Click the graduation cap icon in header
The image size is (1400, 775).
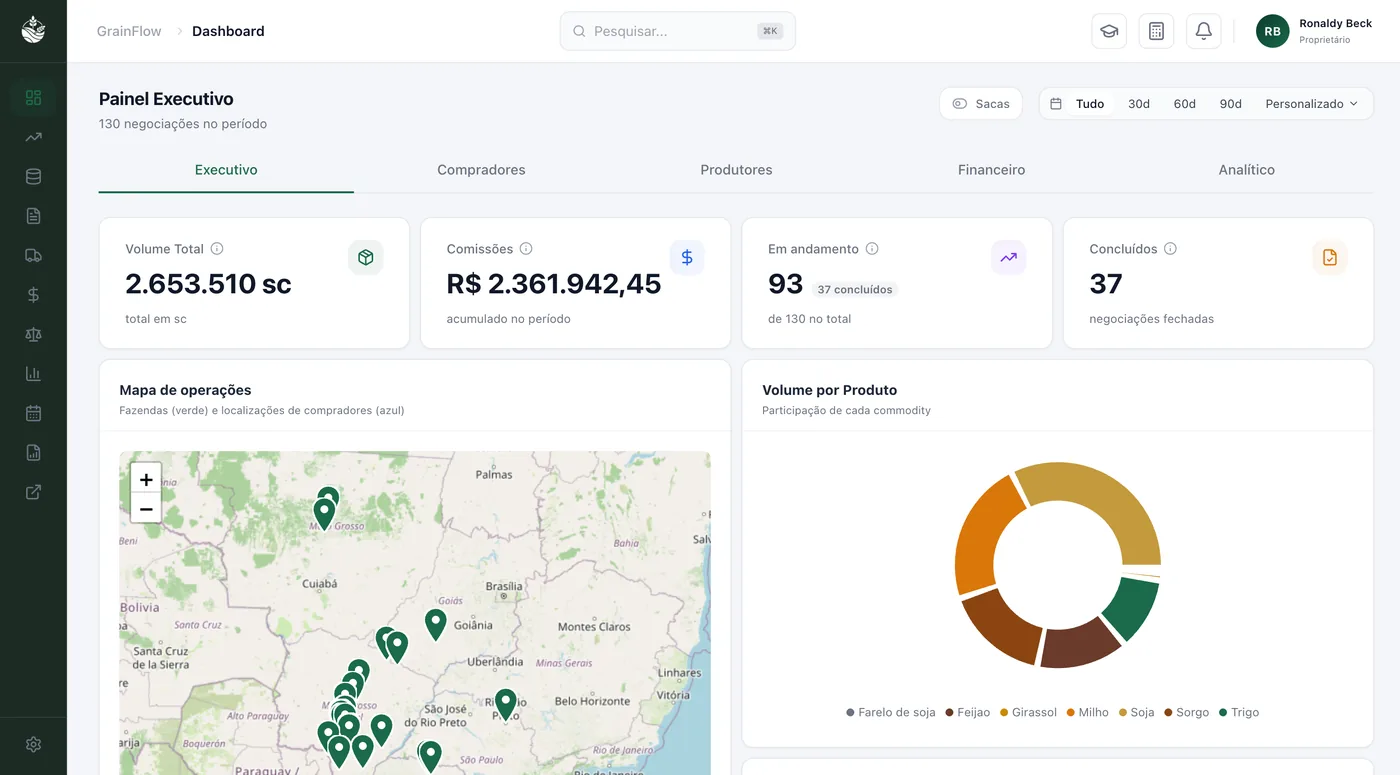click(1109, 31)
